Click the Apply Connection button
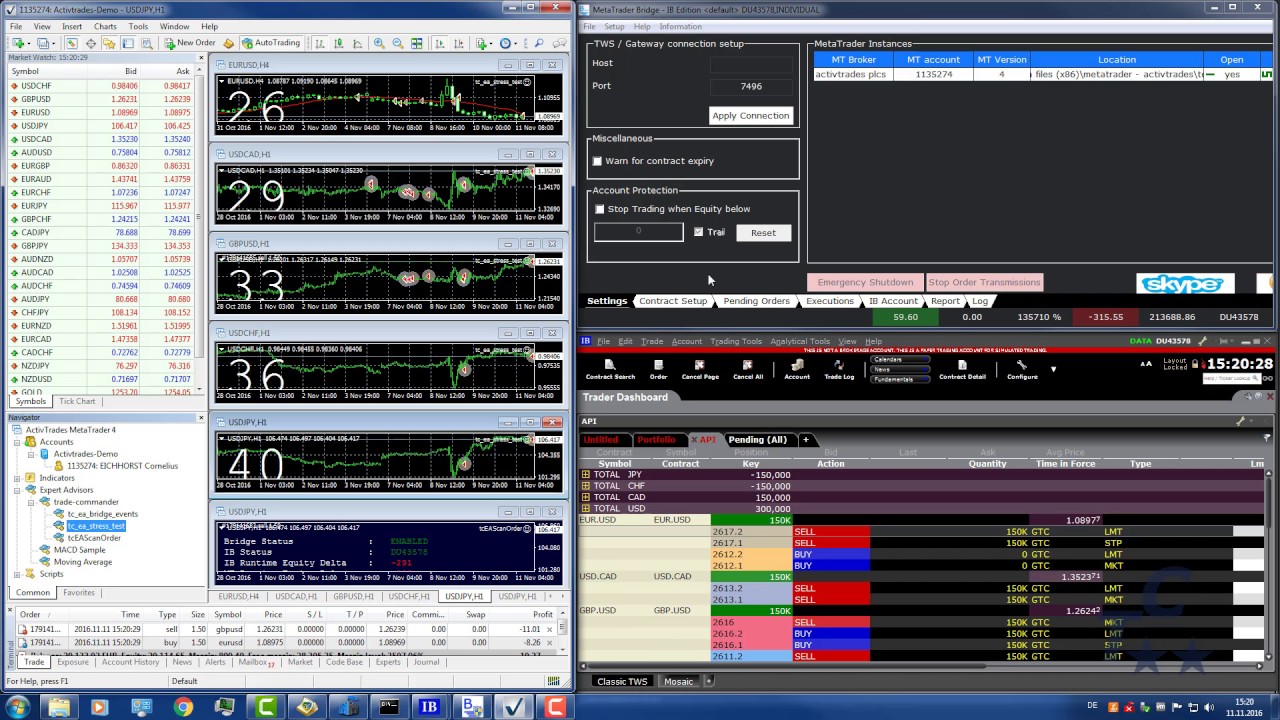This screenshot has height=720, width=1280. [751, 115]
